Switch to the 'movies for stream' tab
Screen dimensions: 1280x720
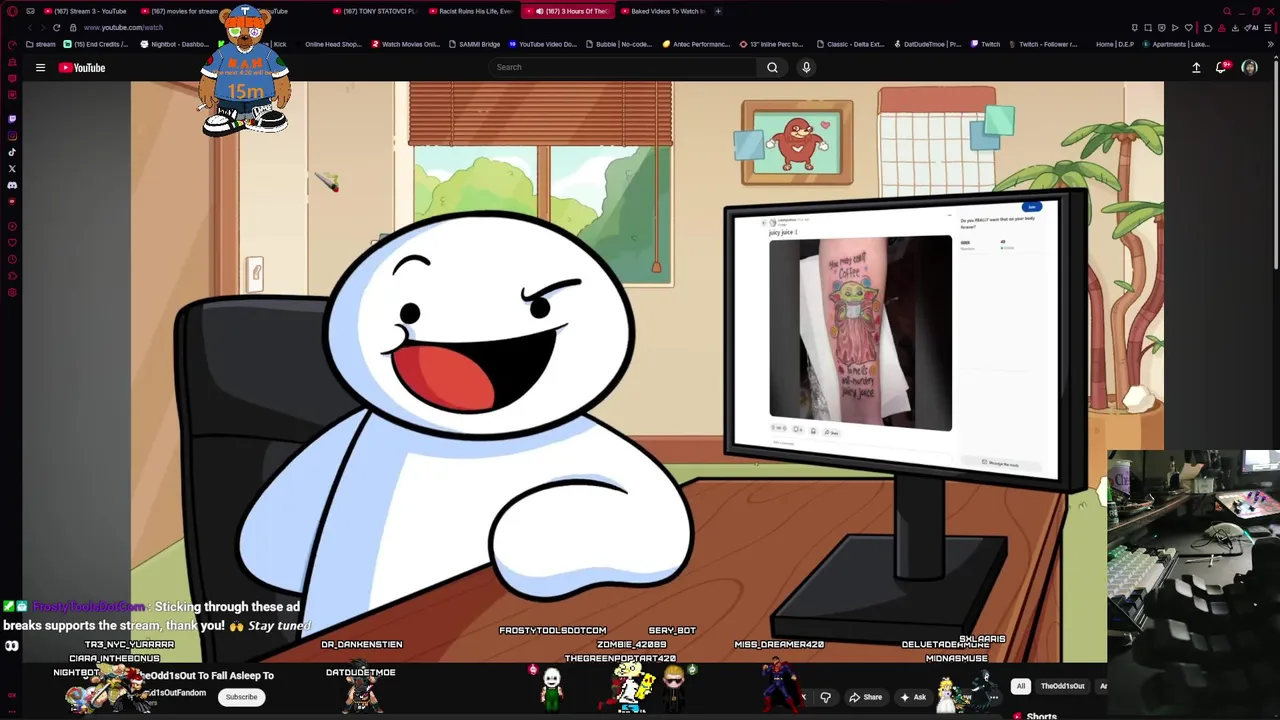[x=180, y=11]
